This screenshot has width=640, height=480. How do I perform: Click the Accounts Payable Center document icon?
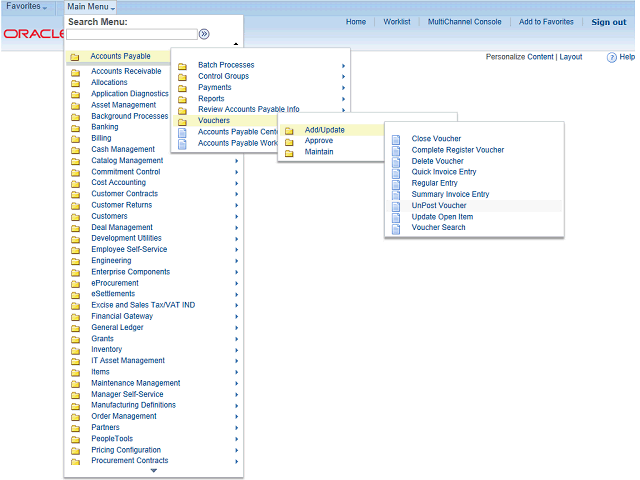[x=182, y=132]
